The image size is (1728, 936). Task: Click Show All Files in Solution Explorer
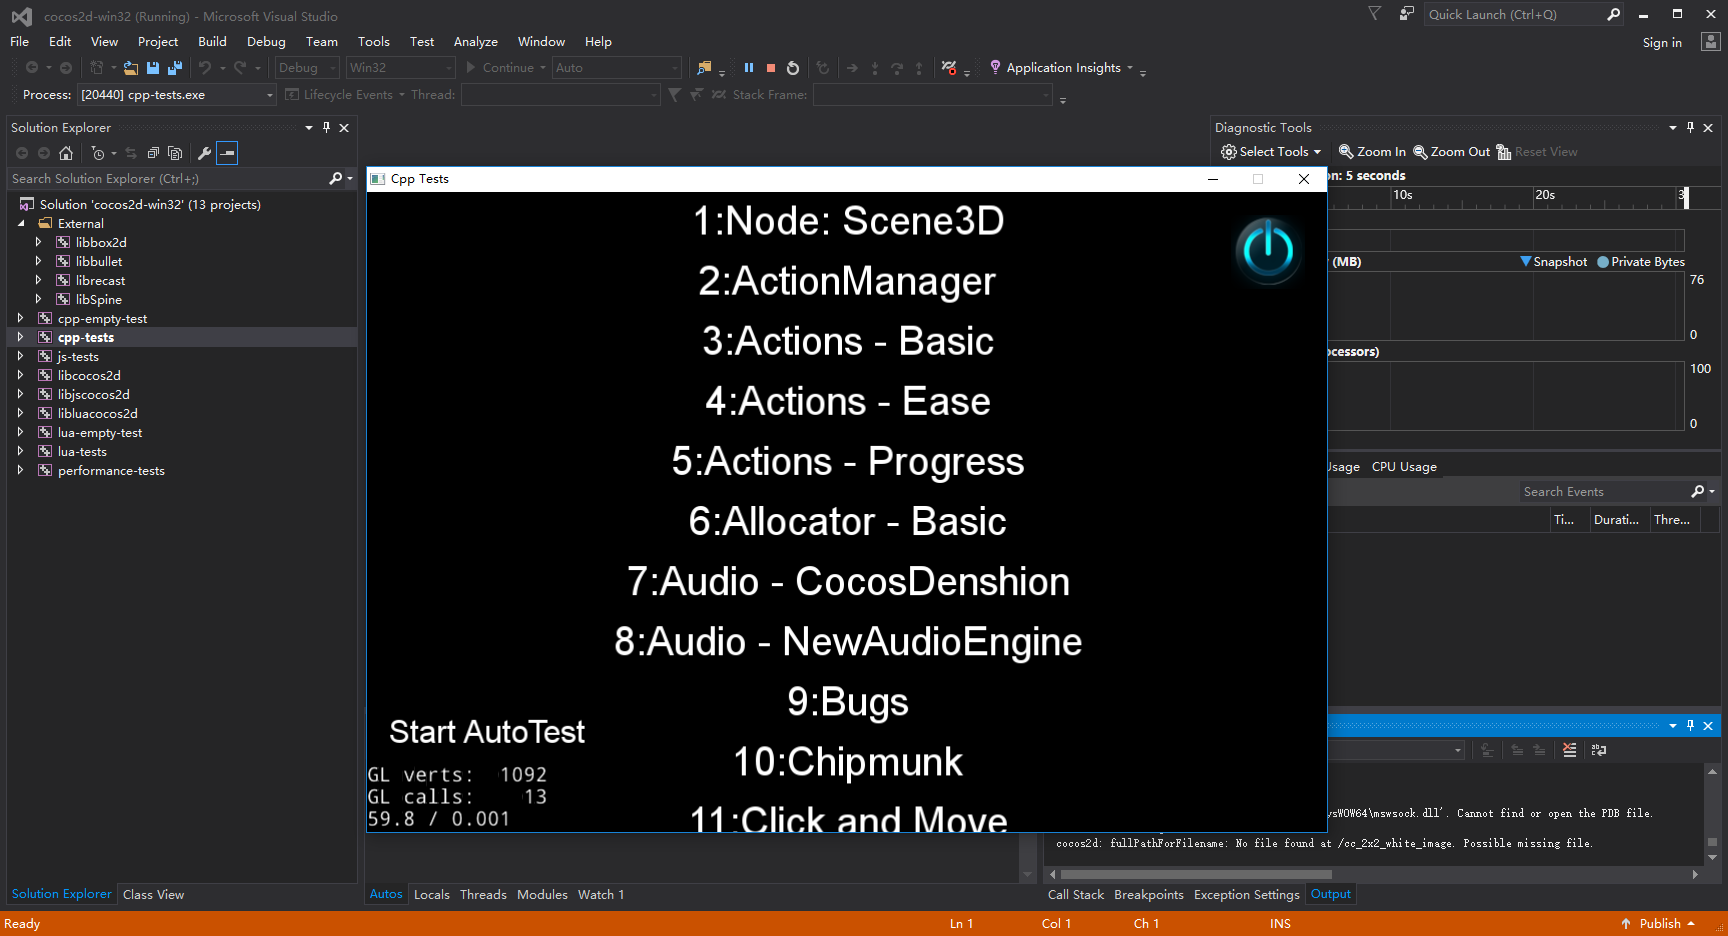click(175, 153)
